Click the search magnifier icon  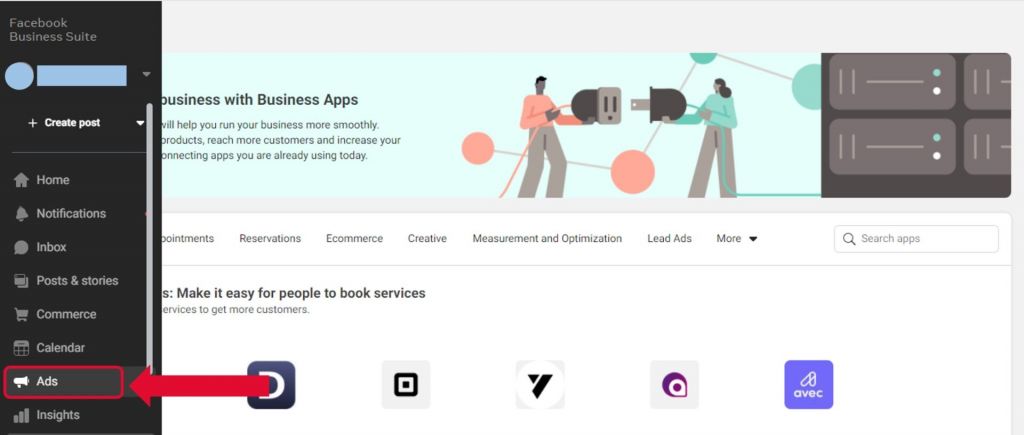click(x=849, y=239)
